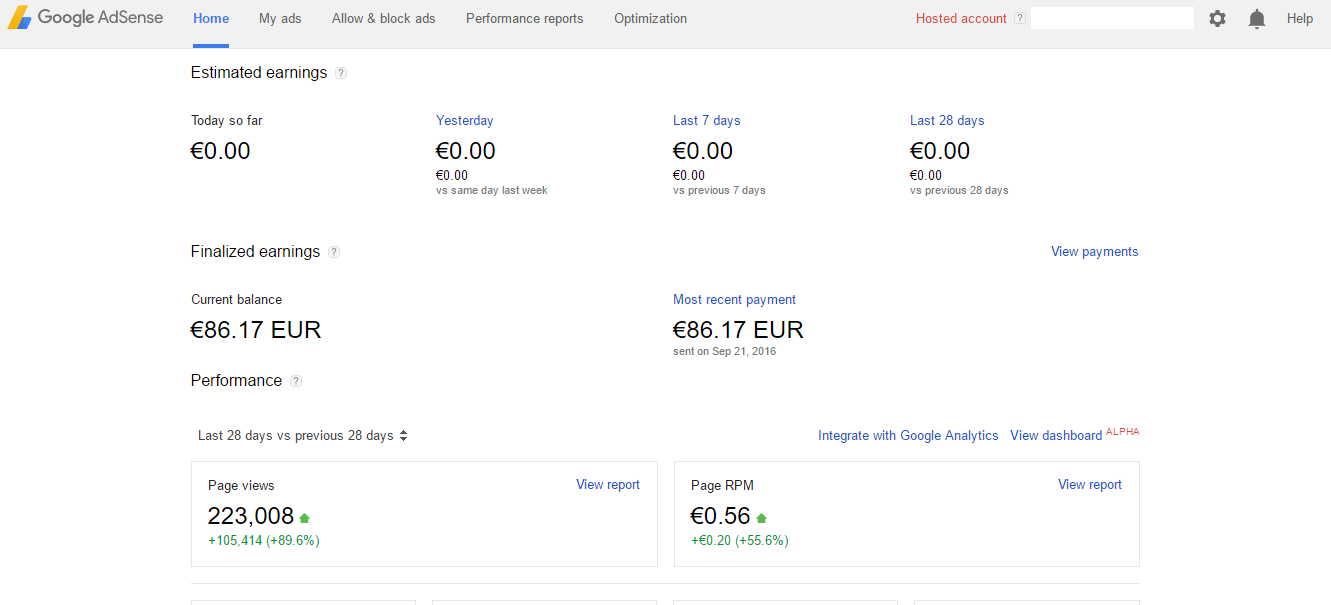Image resolution: width=1331 pixels, height=605 pixels.
Task: Click help icon next to Hosted account
Action: [x=1020, y=19]
